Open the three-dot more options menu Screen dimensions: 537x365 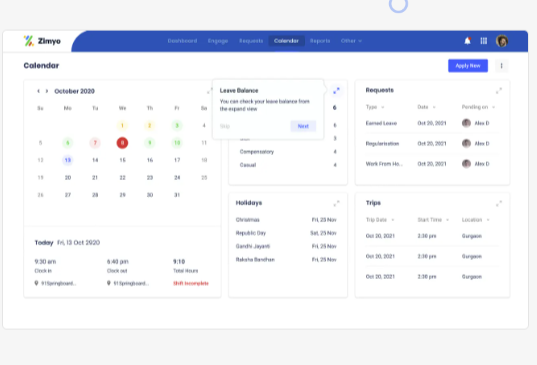click(502, 66)
